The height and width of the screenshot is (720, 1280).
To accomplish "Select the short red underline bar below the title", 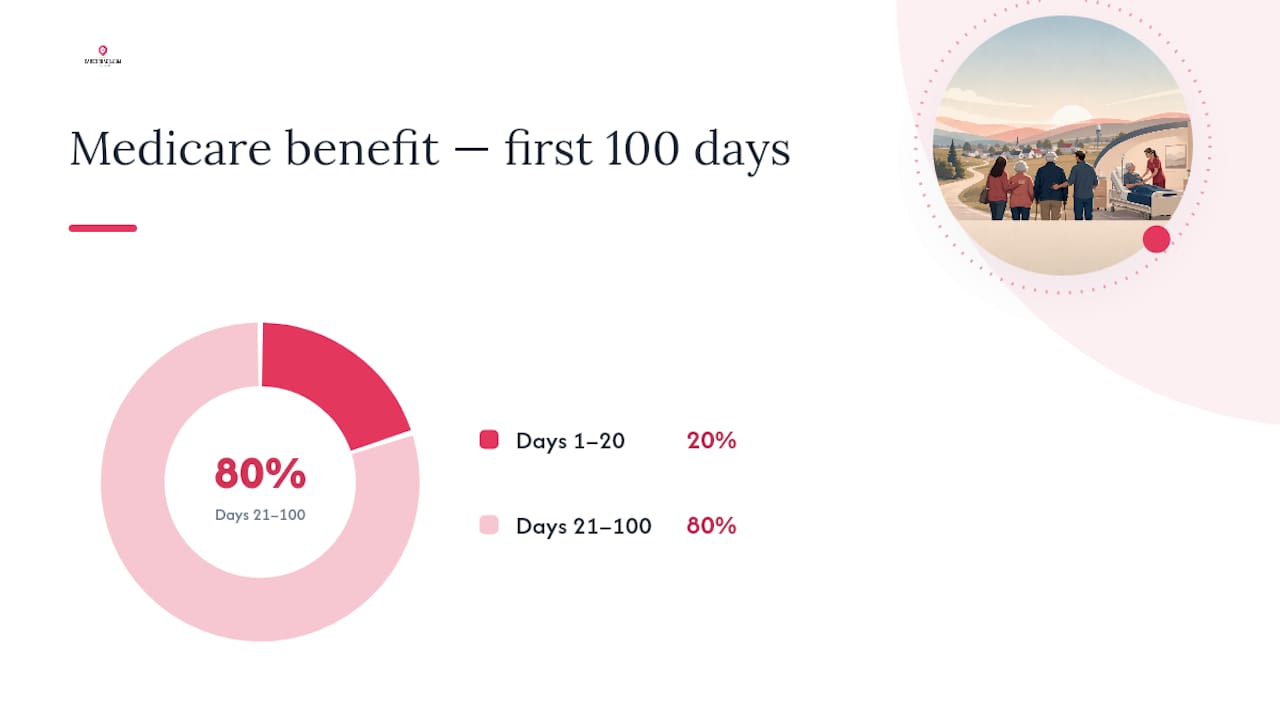I will (103, 228).
